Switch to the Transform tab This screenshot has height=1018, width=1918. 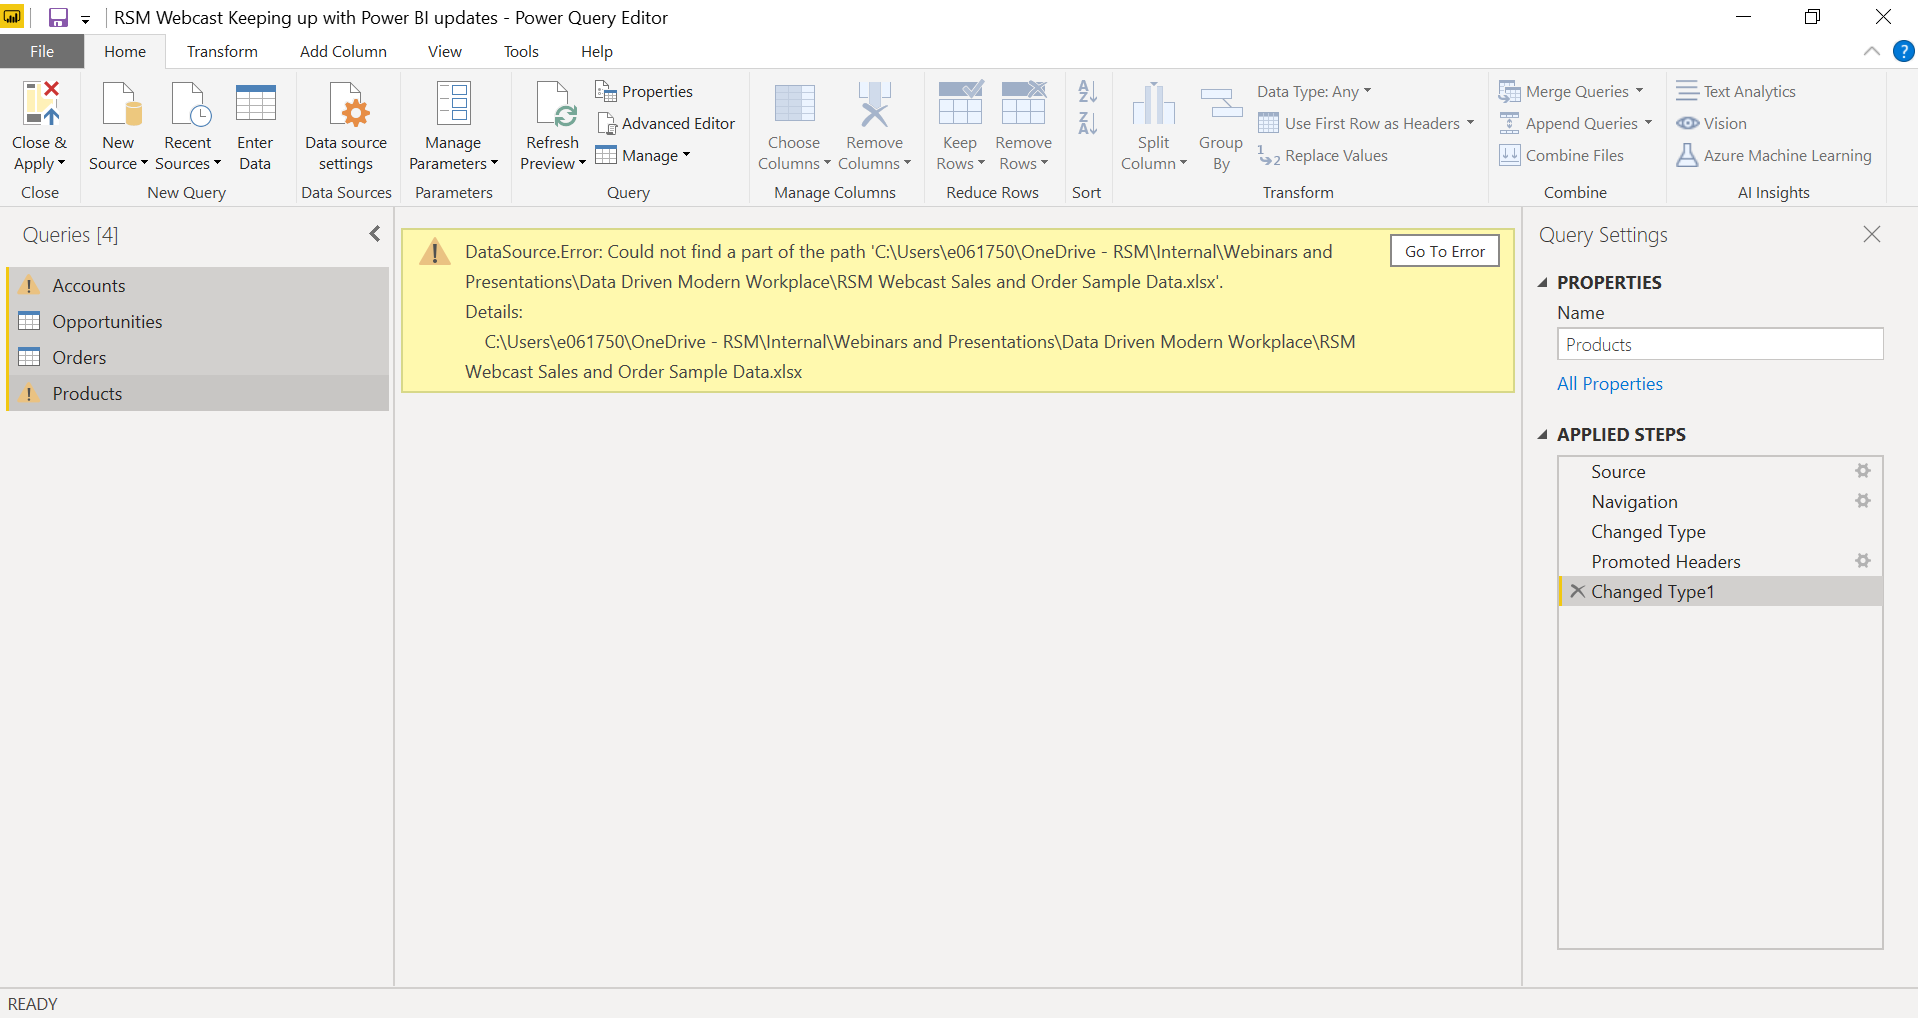pos(222,52)
